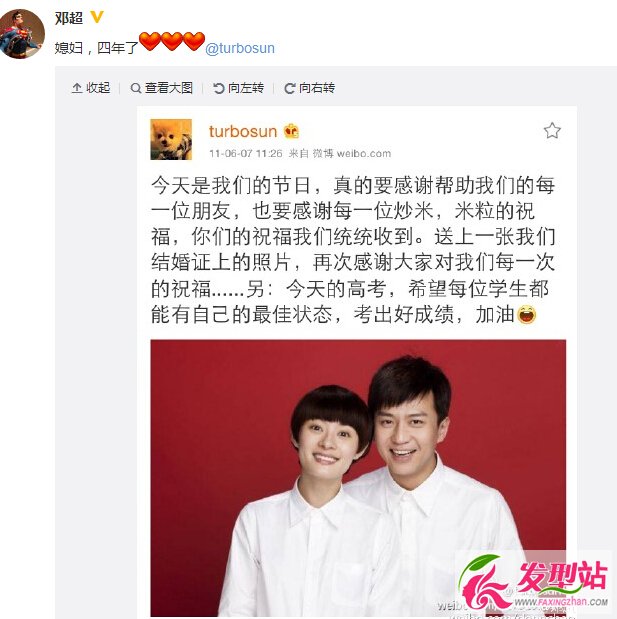Open the @turbosun mention link

pos(240,48)
